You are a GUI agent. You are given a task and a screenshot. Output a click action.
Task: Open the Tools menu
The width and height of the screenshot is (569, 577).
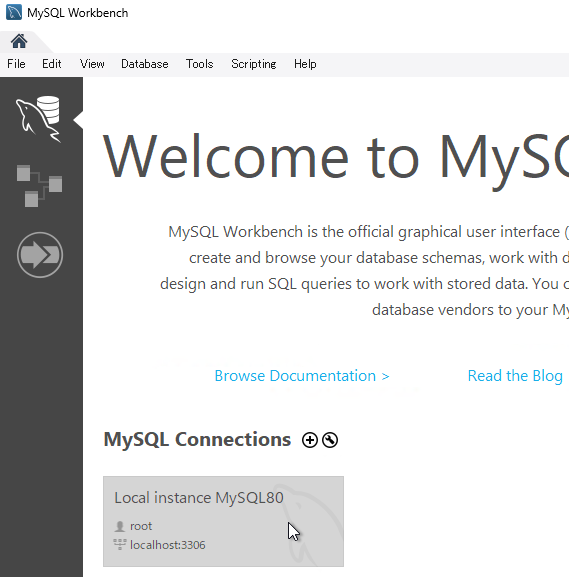coord(199,64)
